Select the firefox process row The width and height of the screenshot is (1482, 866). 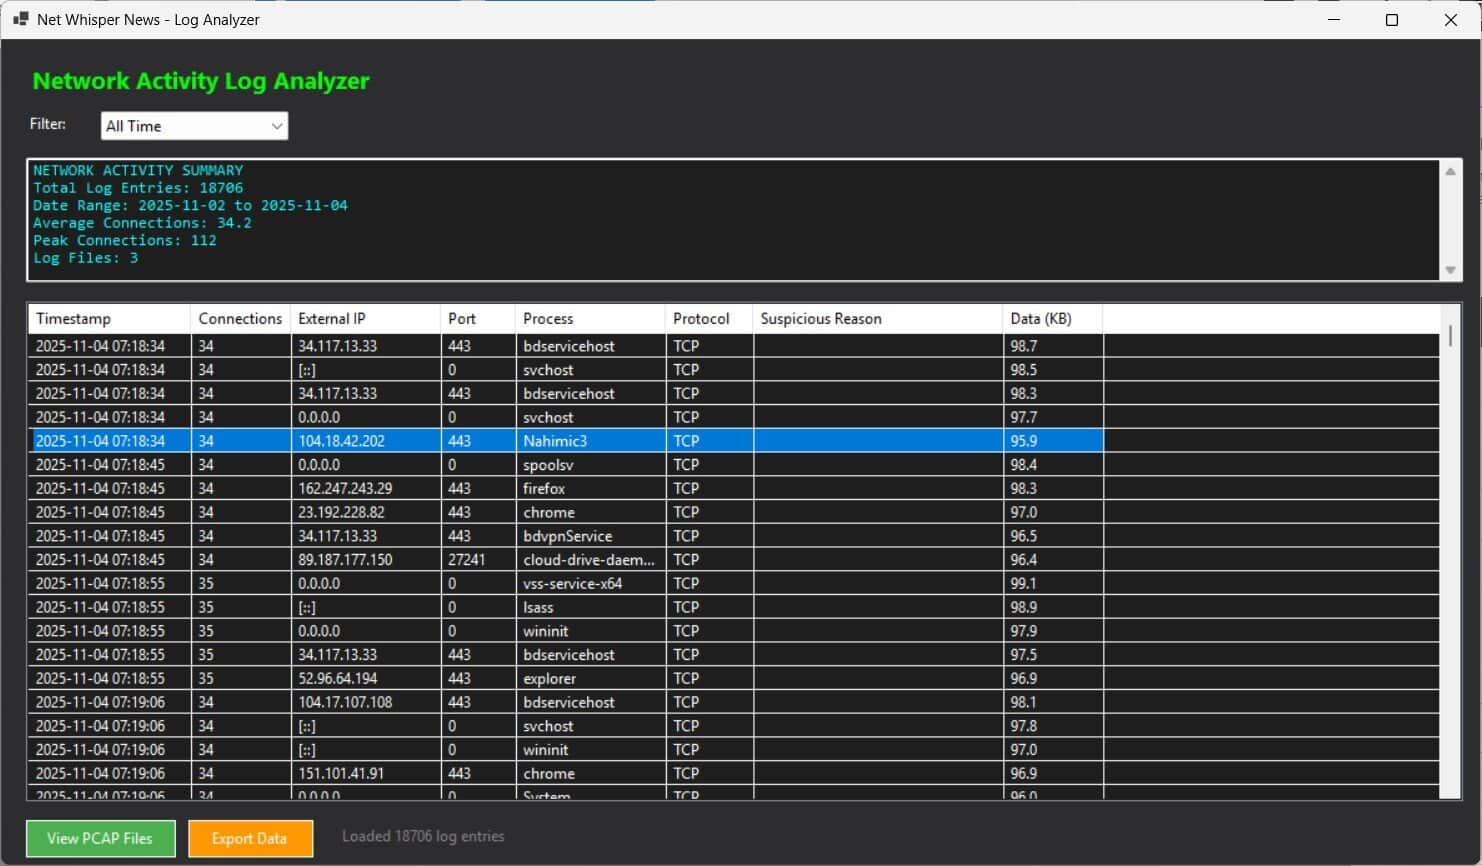click(544, 489)
